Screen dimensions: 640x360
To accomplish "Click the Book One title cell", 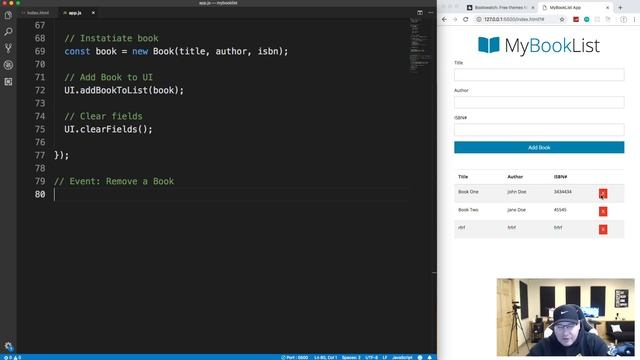I will tap(468, 192).
